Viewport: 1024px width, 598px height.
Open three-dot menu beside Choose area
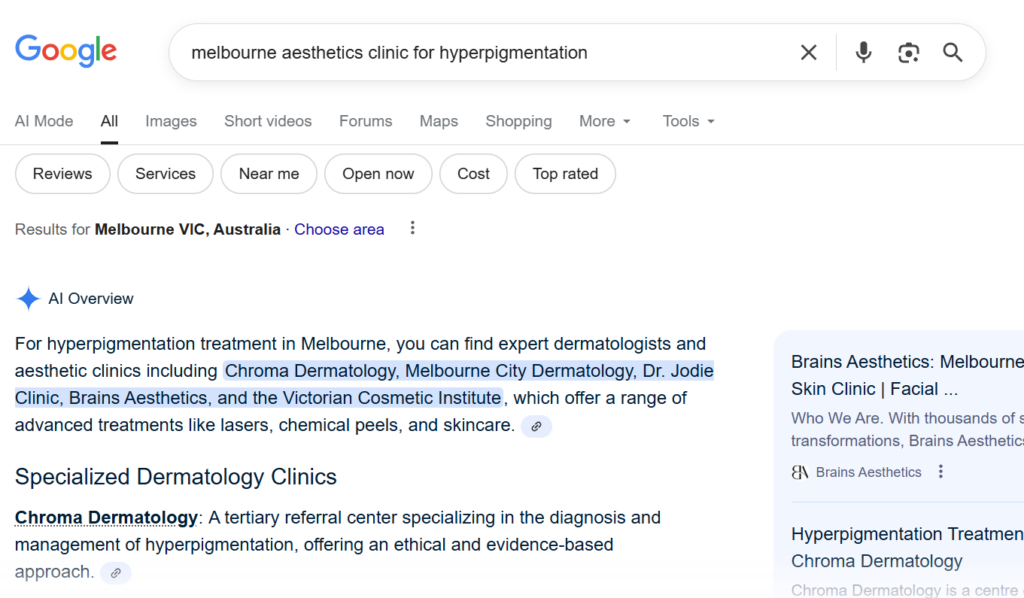click(x=412, y=229)
